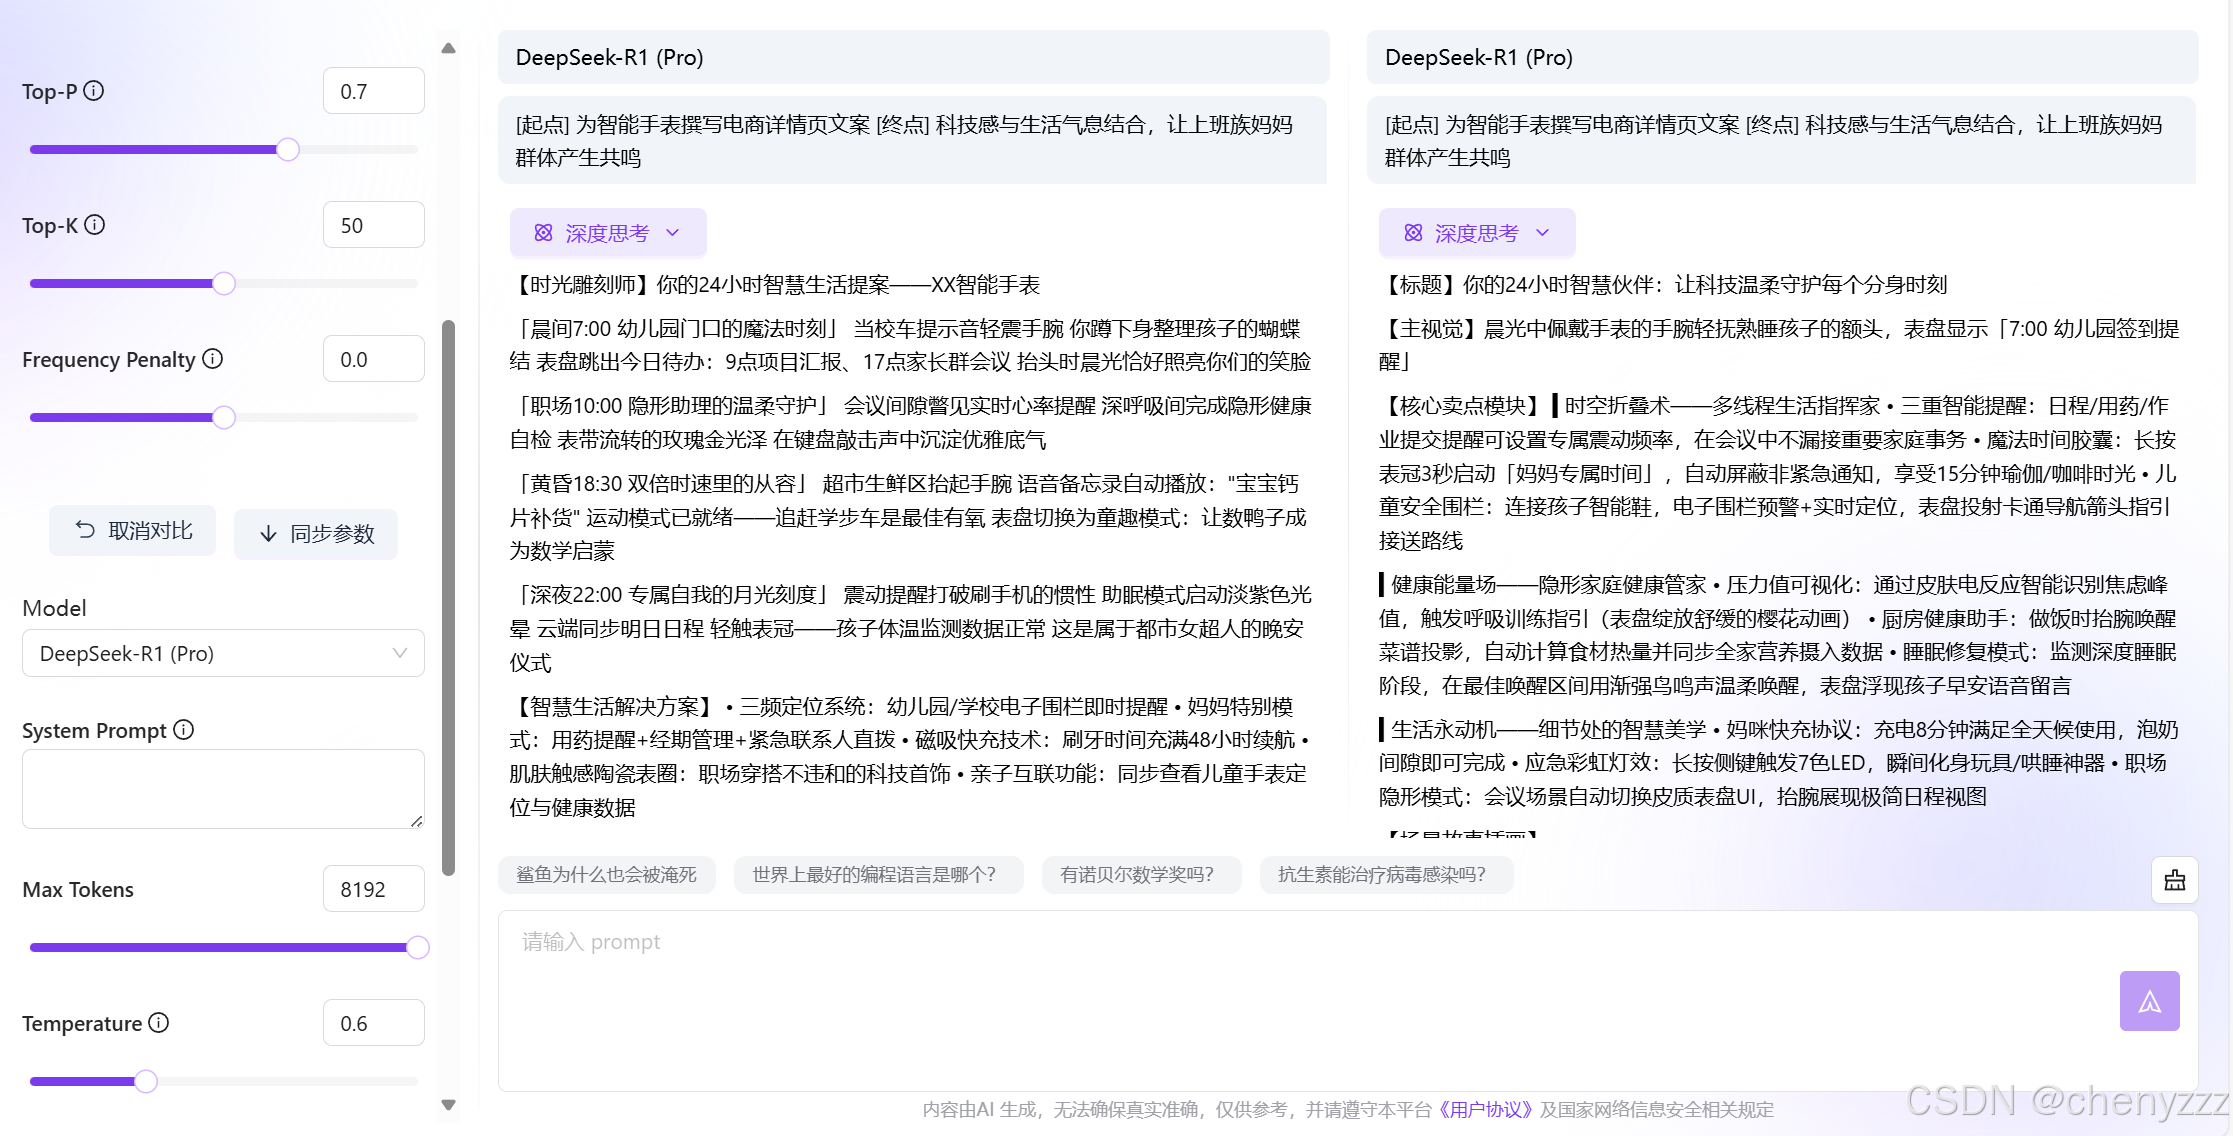The image size is (2233, 1136).
Task: Expand left panel 深度思考 section
Action: 608,233
